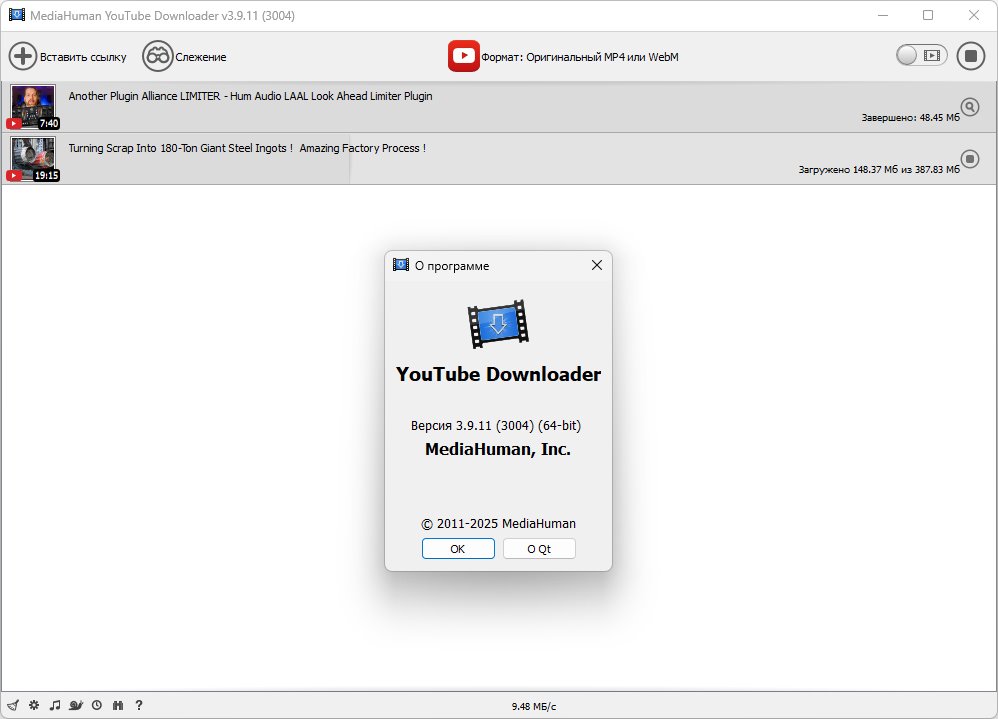
Task: Click the clock scheduler icon
Action: pyautogui.click(x=97, y=705)
